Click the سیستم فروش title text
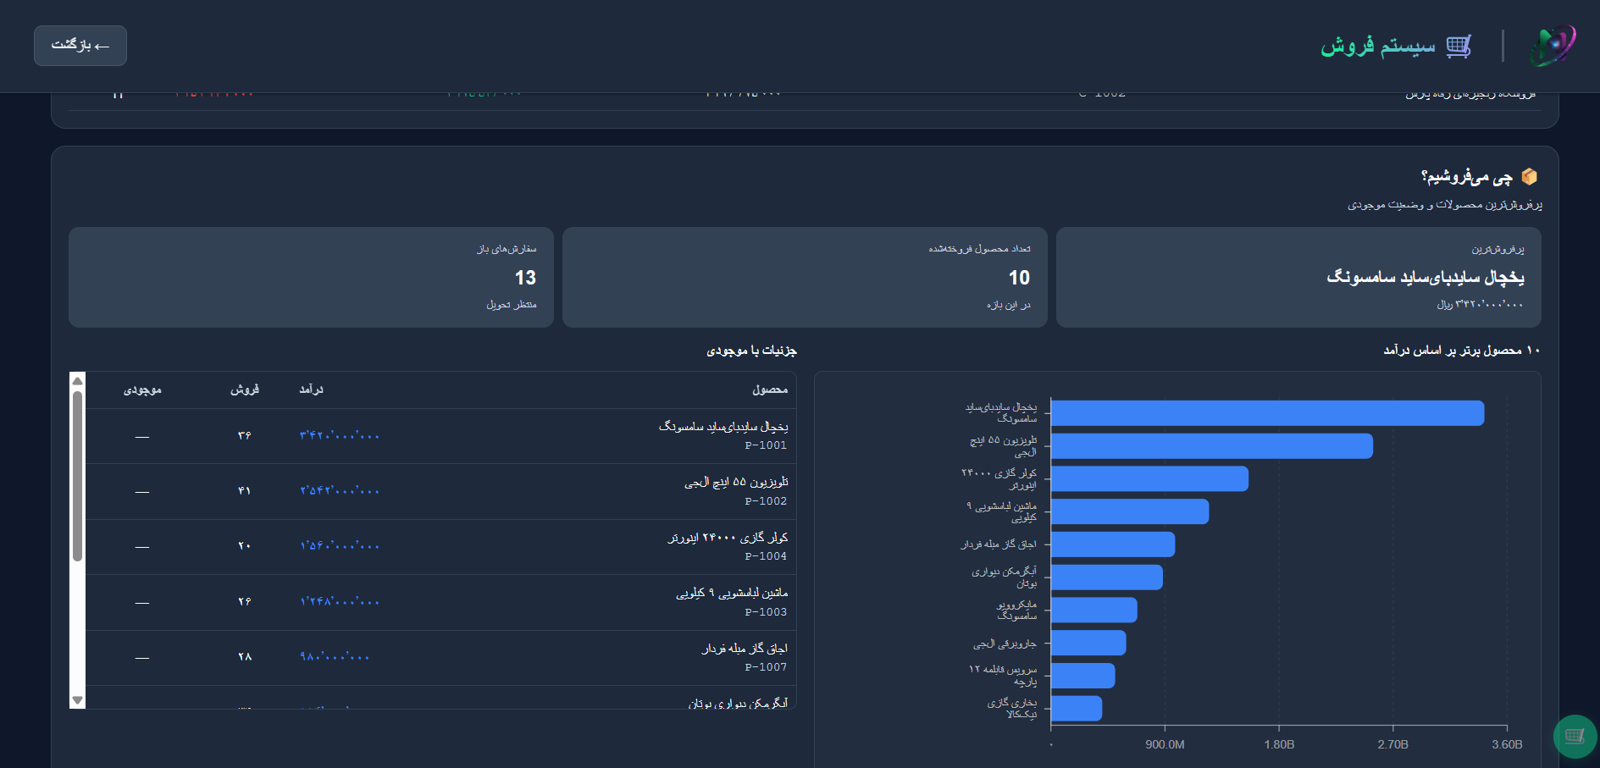Viewport: 1600px width, 768px height. 1377,46
